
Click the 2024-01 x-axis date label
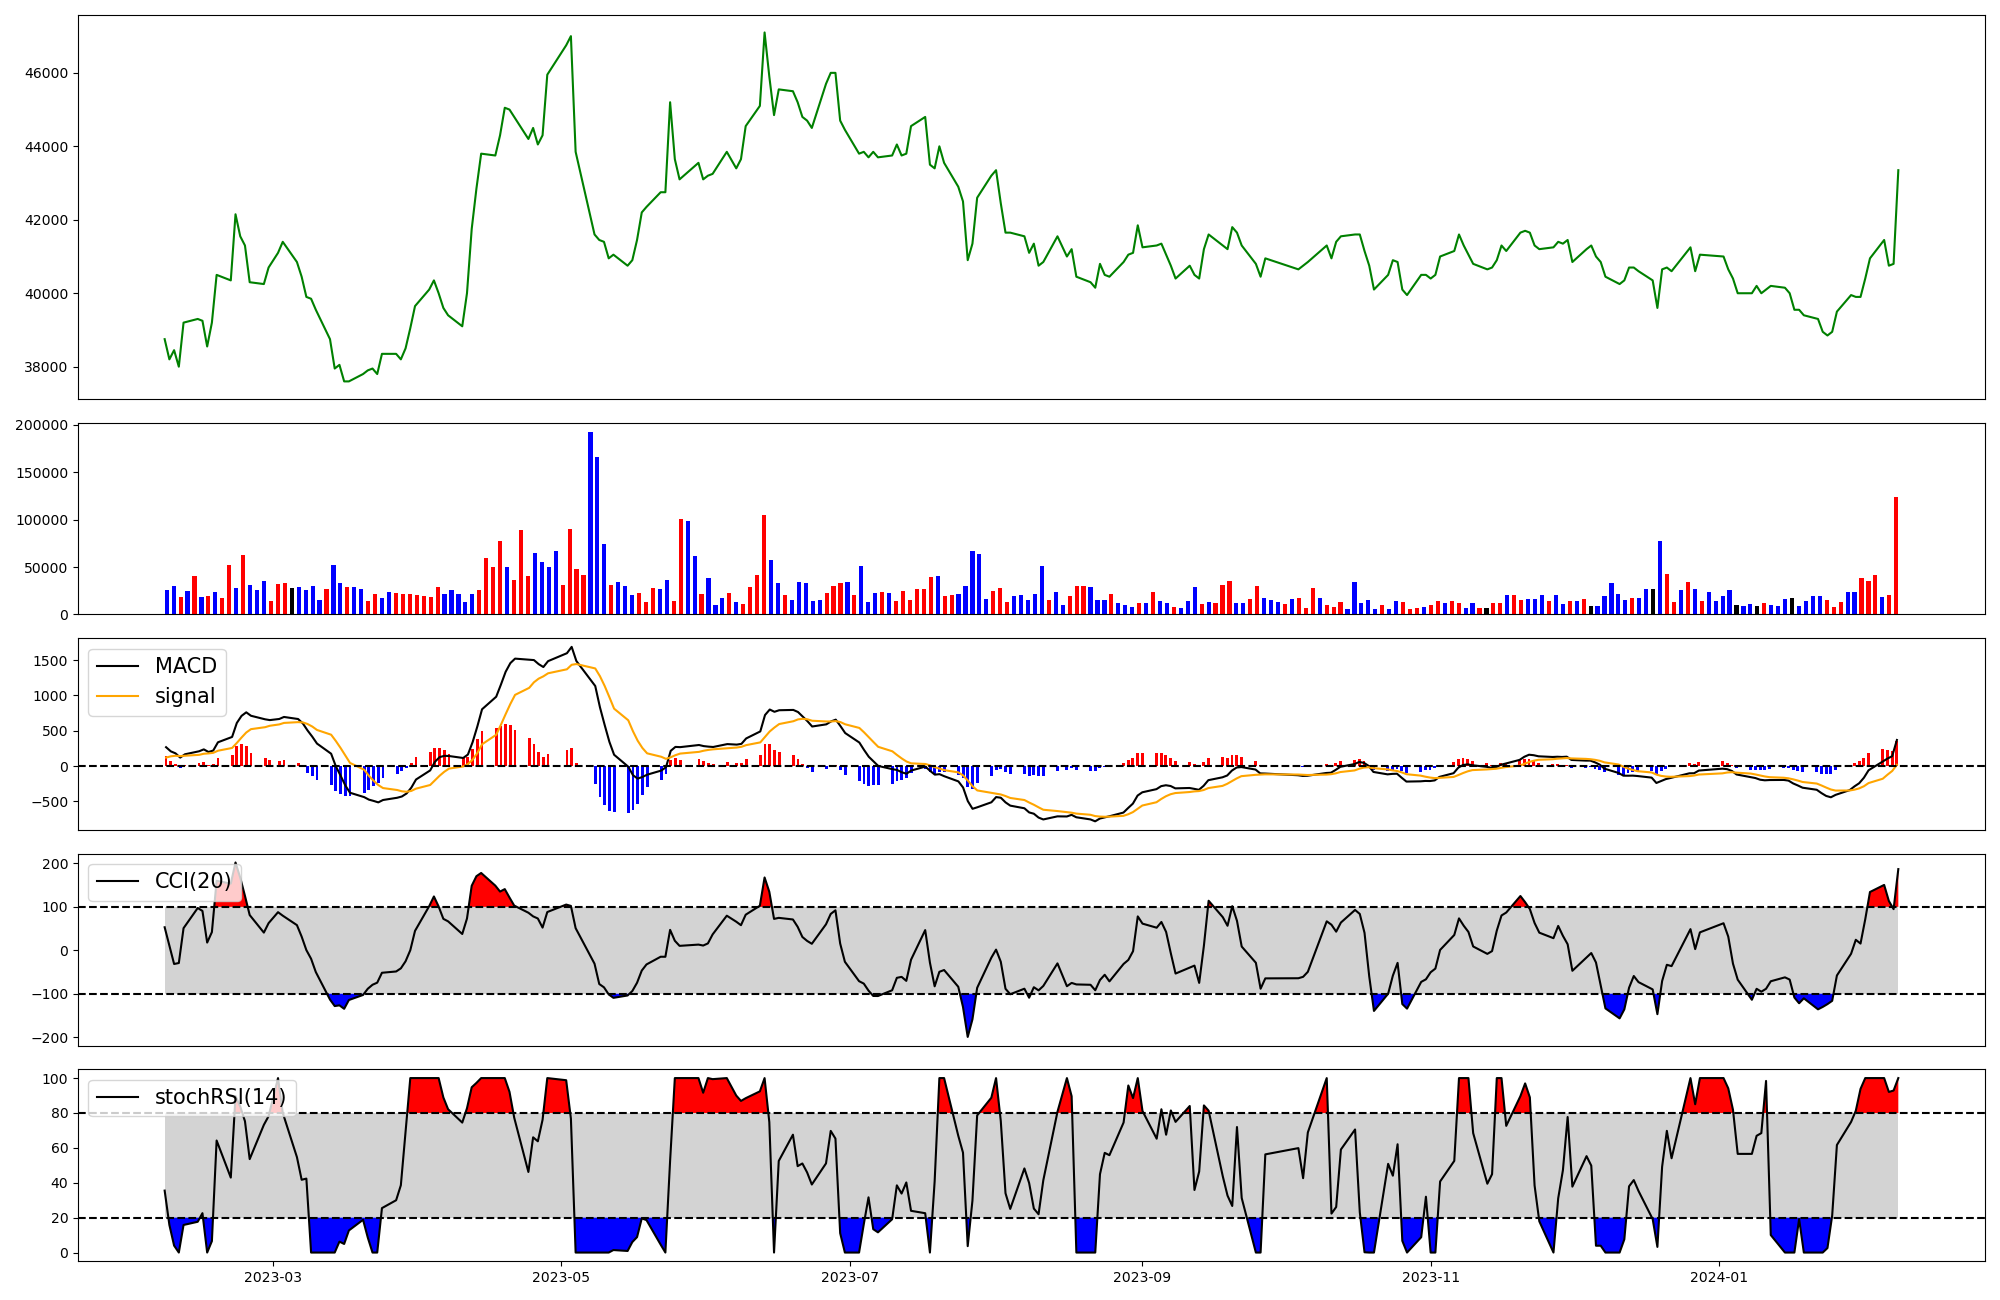[x=1719, y=1276]
